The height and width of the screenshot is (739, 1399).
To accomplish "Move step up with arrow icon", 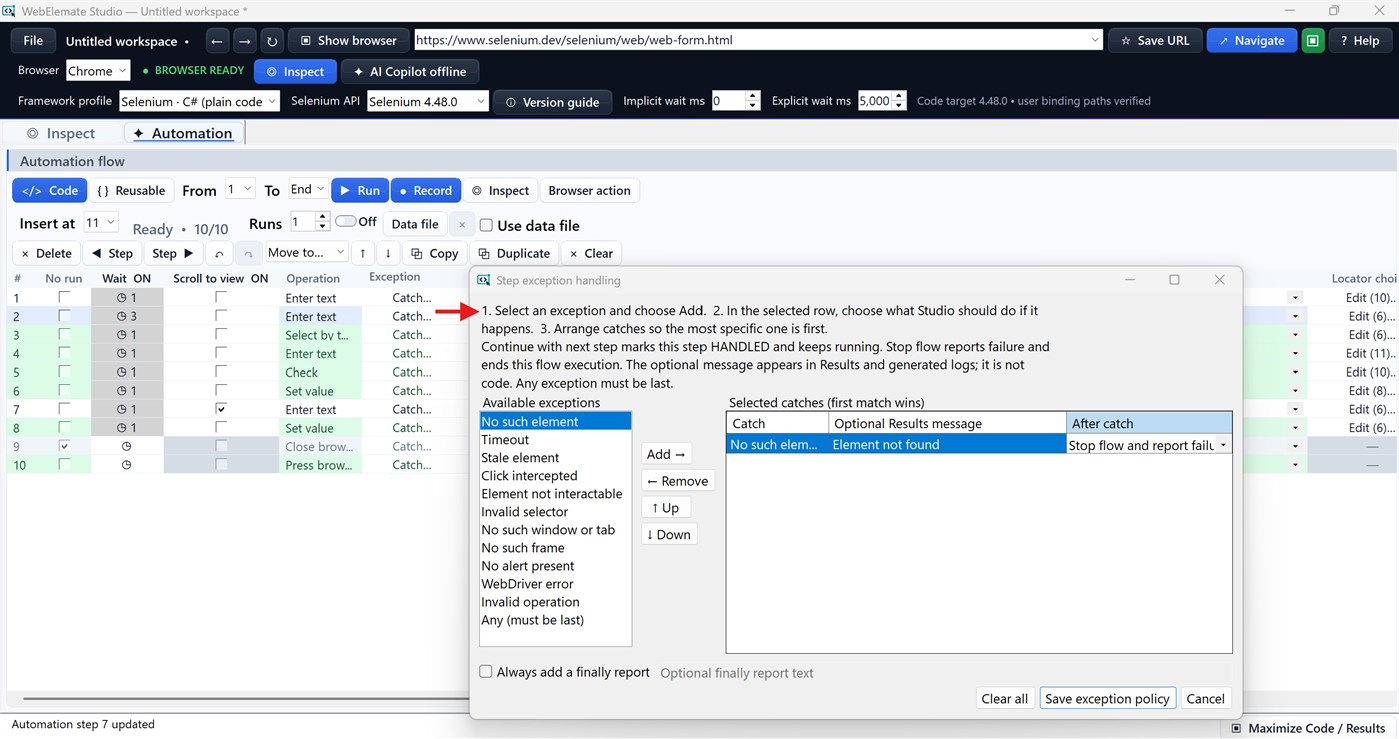I will click(x=363, y=254).
